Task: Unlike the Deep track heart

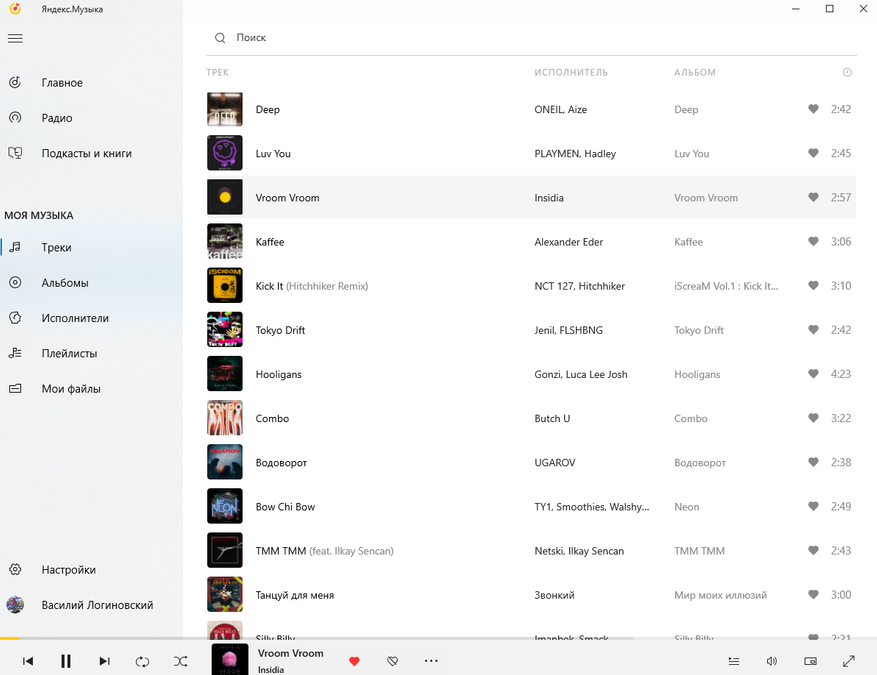Action: click(813, 109)
